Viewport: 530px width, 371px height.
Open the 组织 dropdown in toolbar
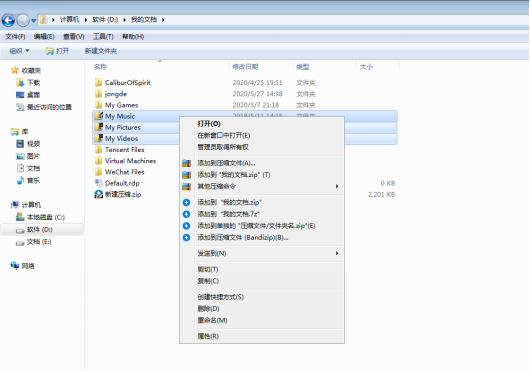pos(19,51)
